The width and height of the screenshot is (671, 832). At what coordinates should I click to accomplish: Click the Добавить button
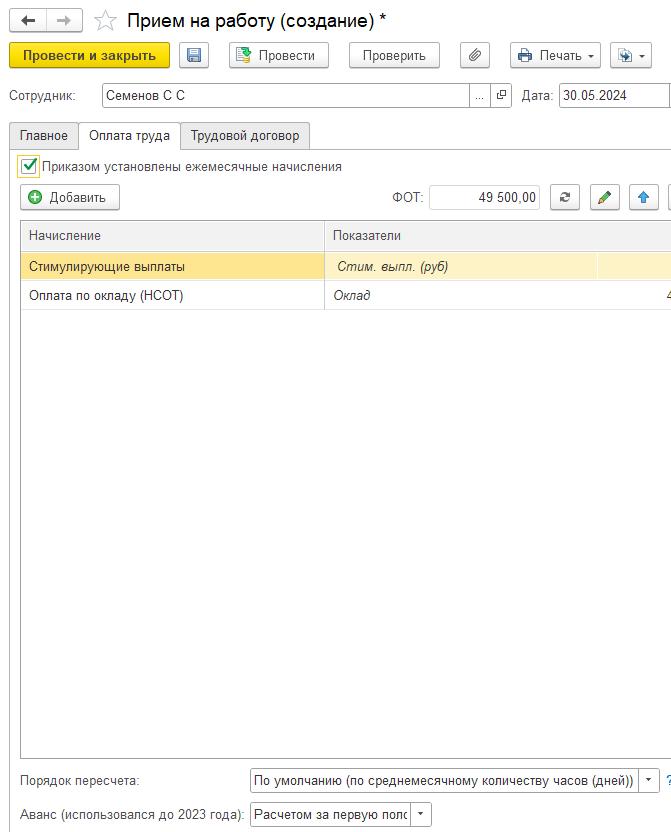[x=70, y=197]
